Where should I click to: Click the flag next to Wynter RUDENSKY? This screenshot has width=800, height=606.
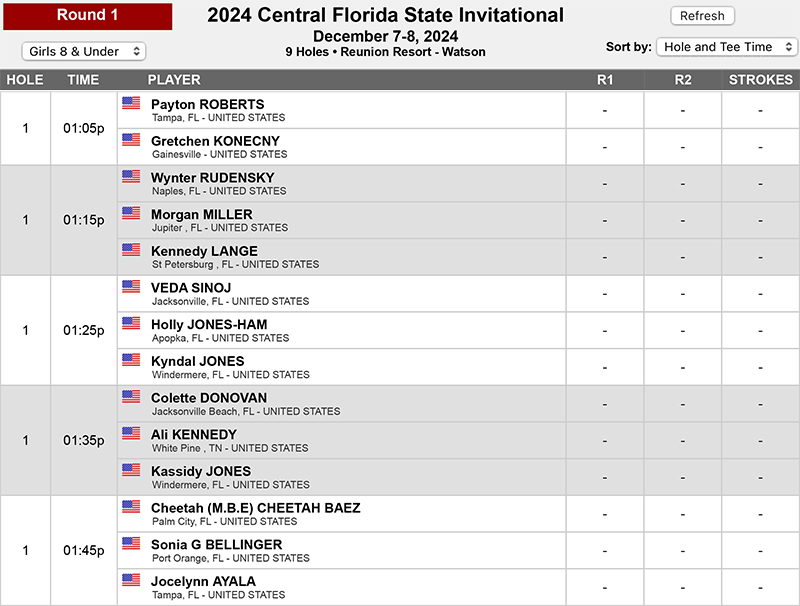coord(131,176)
